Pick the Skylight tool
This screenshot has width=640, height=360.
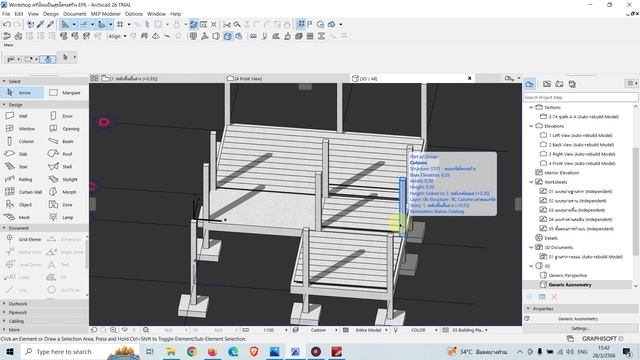point(65,179)
